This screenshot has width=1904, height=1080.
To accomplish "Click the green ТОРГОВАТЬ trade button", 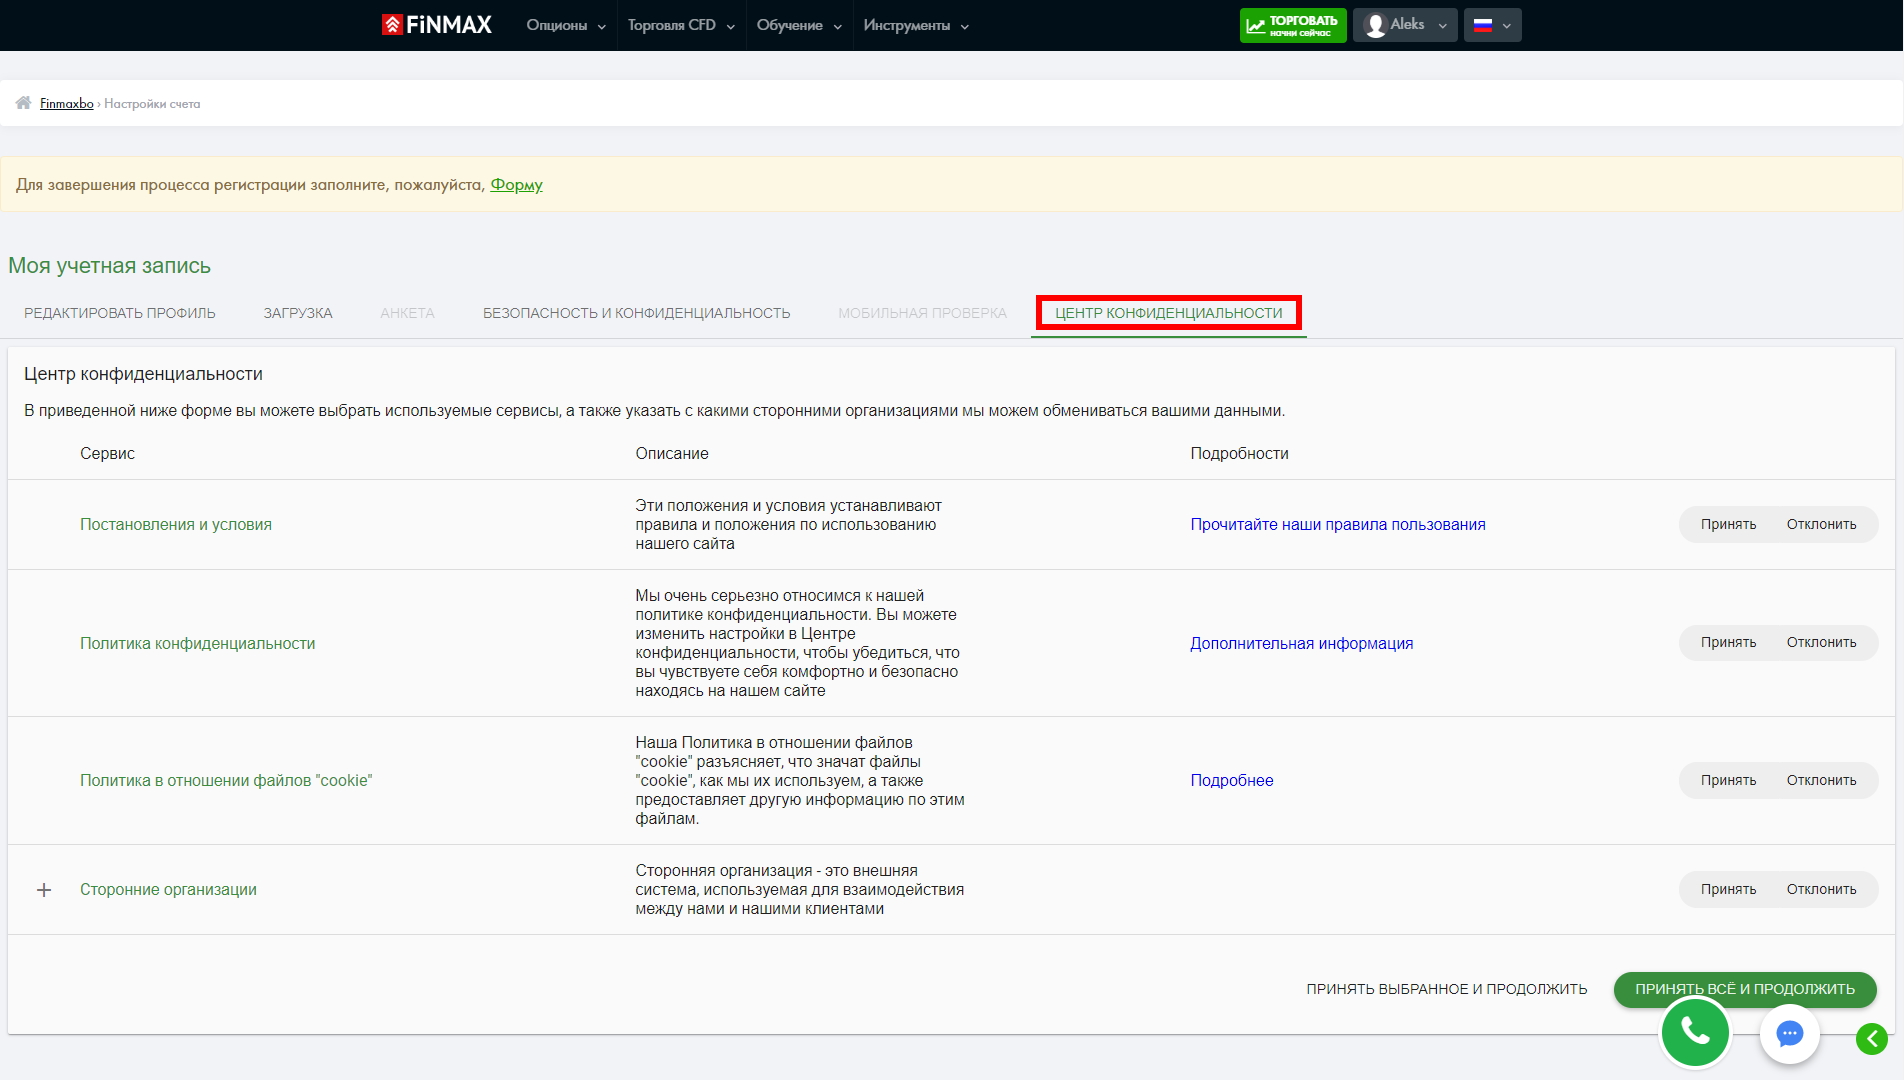I will (x=1292, y=25).
